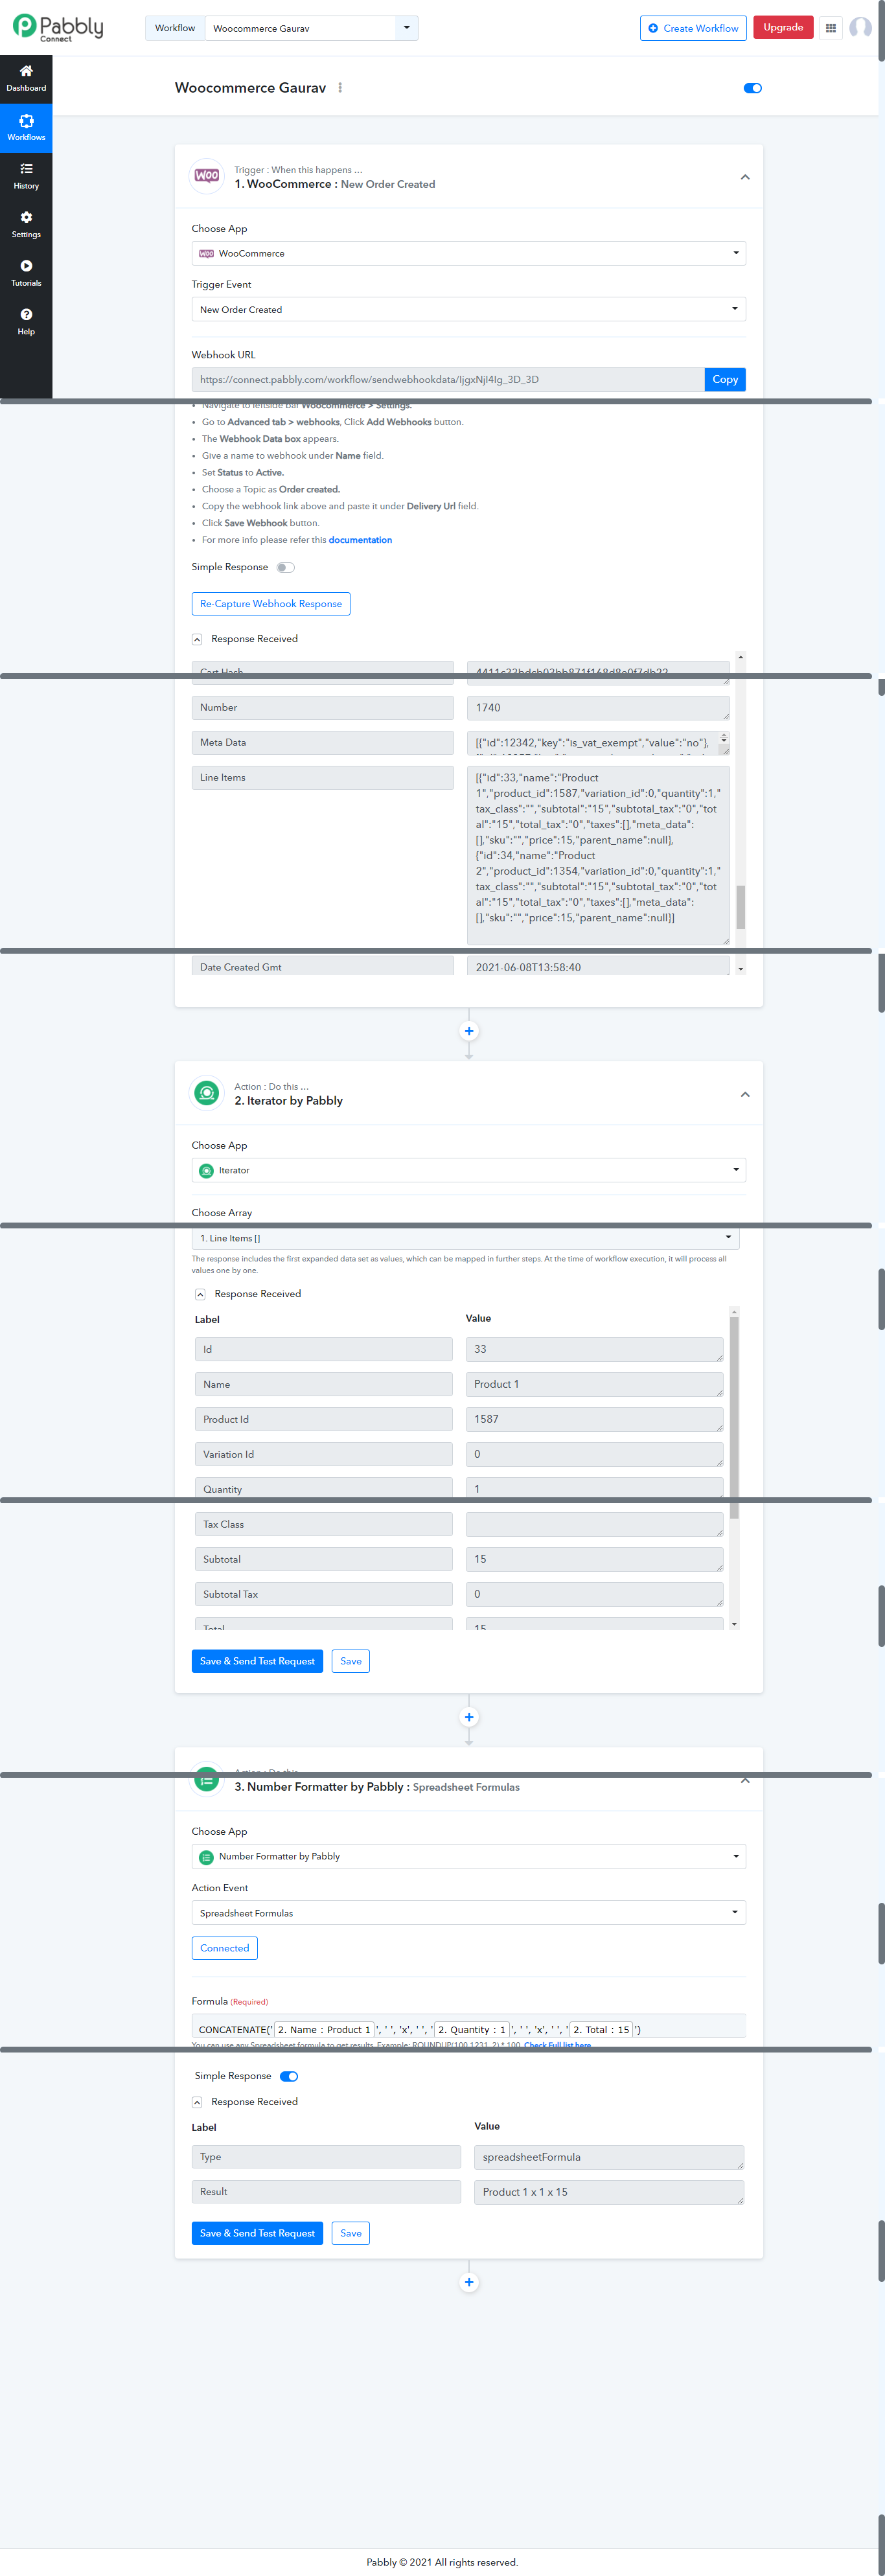Save the Number Formatter step
This screenshot has width=885, height=2576.
(351, 2233)
